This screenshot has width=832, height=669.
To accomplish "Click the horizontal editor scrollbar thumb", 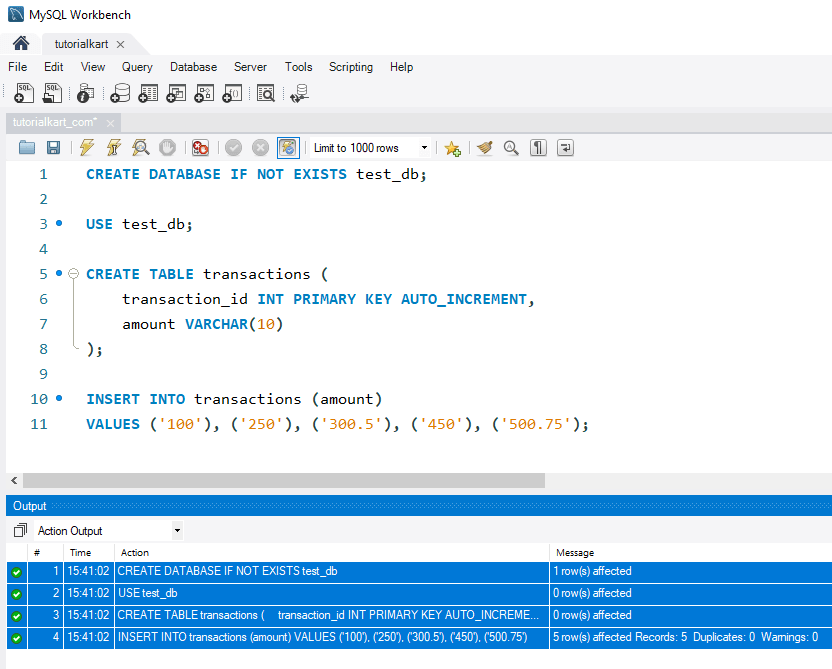I will point(284,480).
